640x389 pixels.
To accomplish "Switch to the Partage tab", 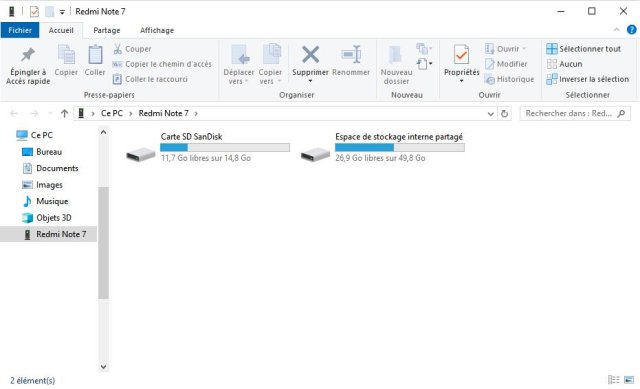I will (107, 30).
